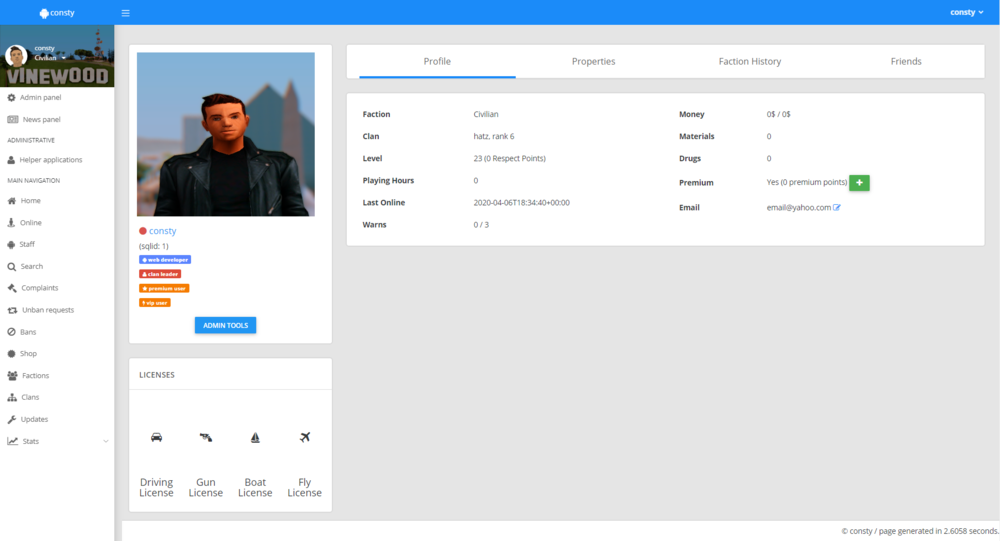This screenshot has height=541, width=1000.
Task: Switch to the Faction History tab
Action: click(x=749, y=61)
